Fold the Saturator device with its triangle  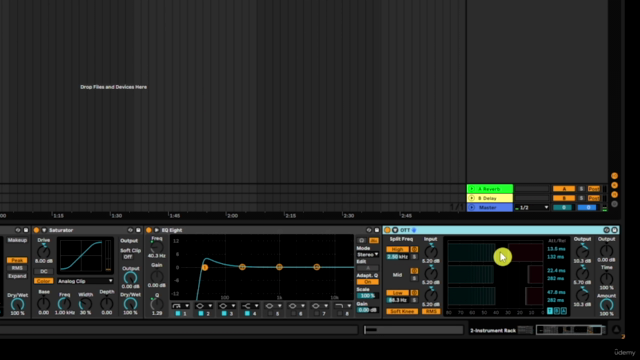tap(44, 230)
